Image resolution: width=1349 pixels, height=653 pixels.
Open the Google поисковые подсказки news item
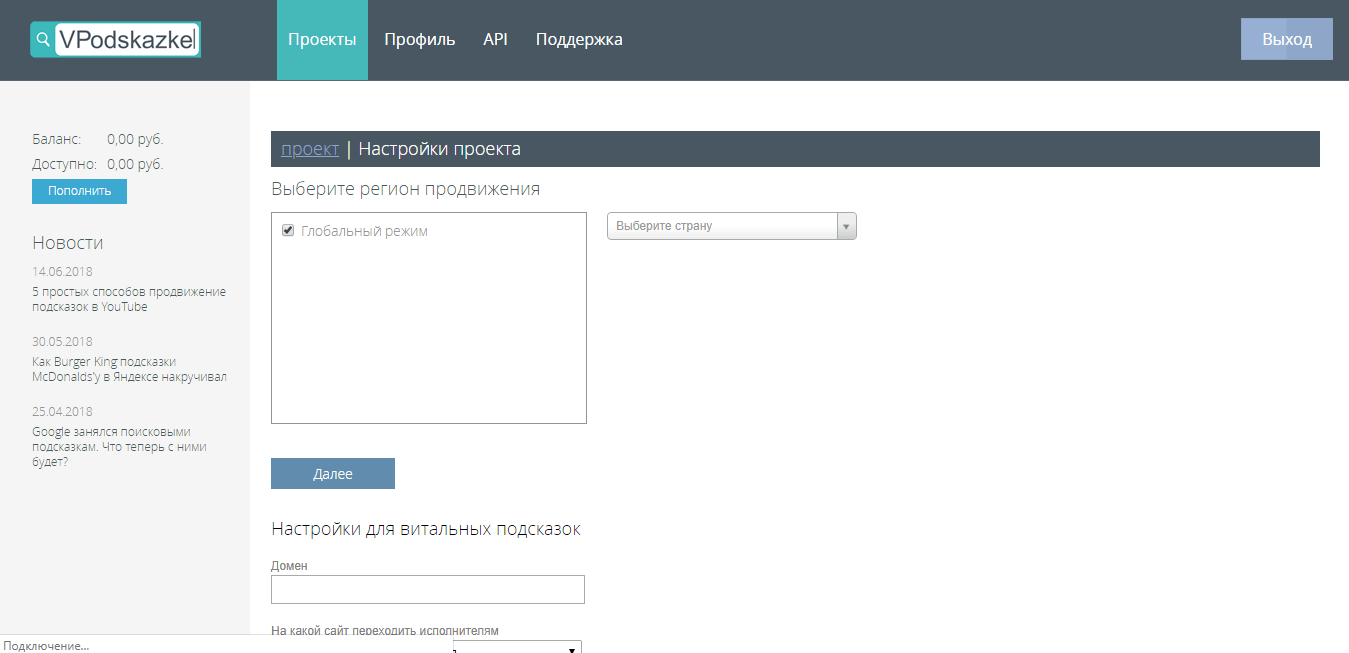(x=119, y=447)
